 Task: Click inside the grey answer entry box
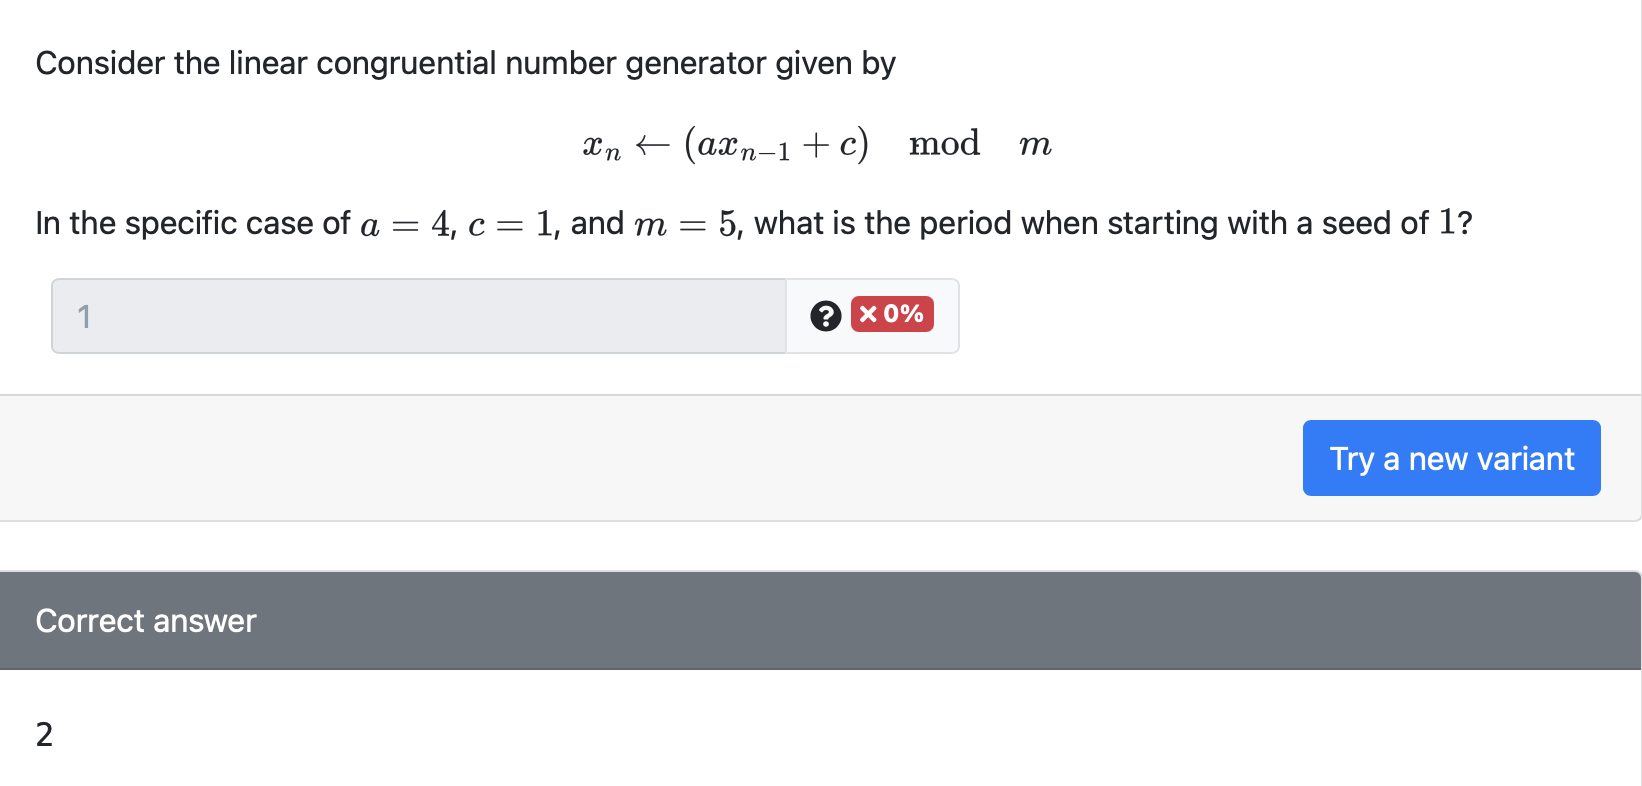[418, 315]
